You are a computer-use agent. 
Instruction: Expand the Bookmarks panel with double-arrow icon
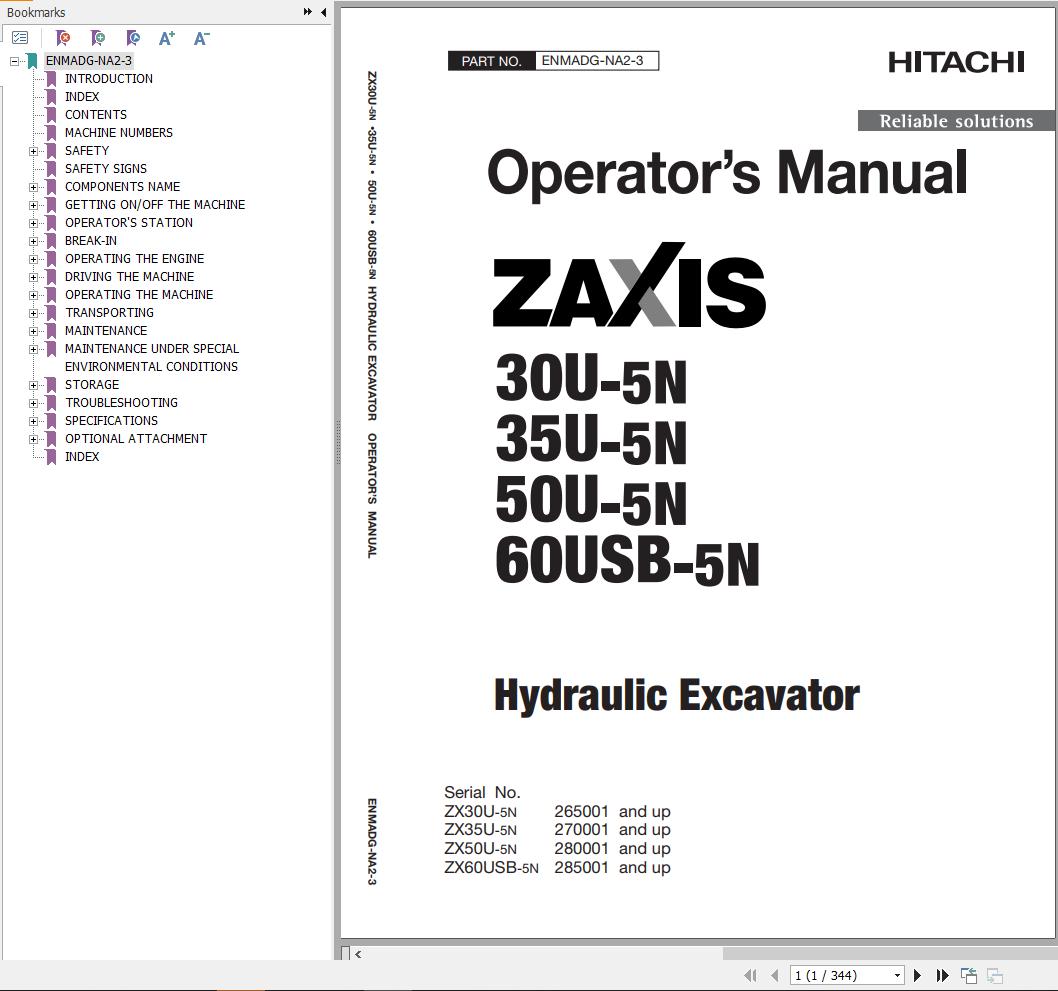[x=308, y=11]
